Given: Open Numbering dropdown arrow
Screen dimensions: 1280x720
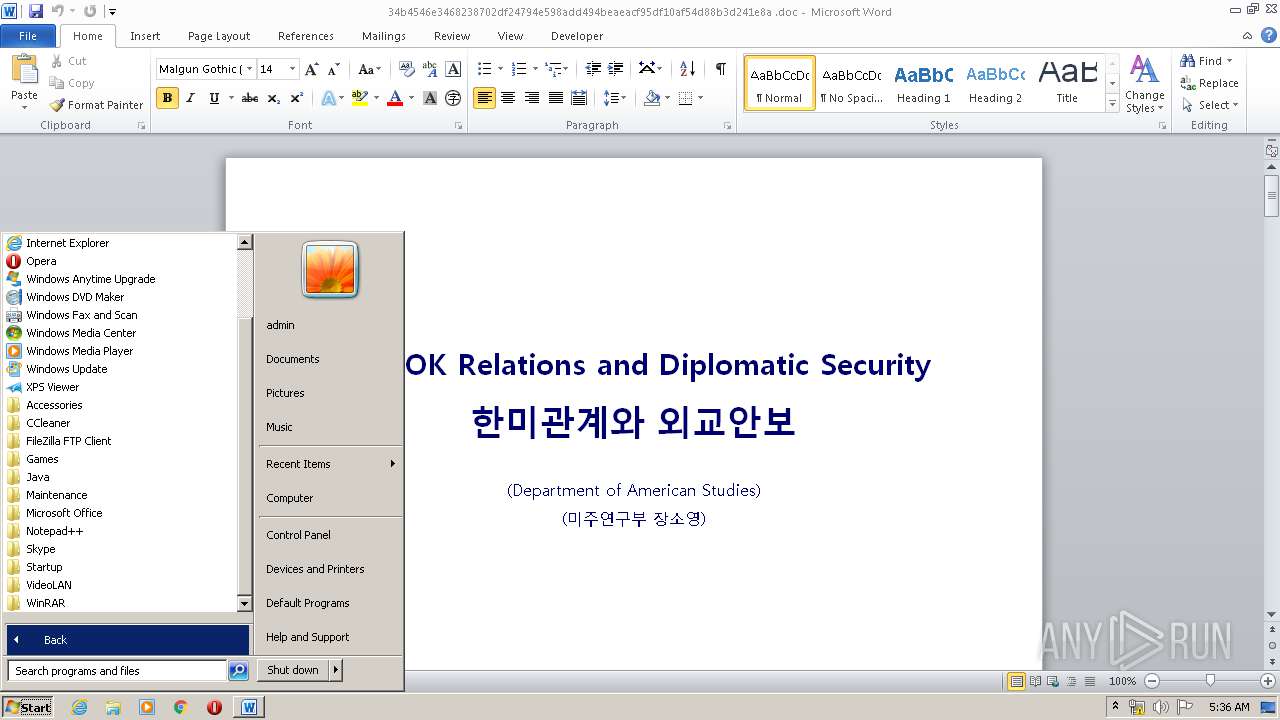Looking at the screenshot, I should pos(535,69).
